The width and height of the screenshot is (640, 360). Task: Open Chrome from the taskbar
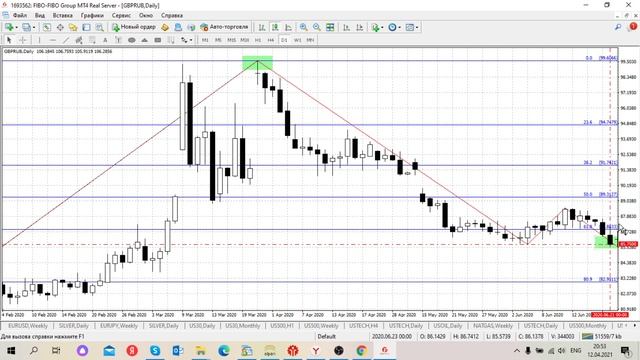pyautogui.click(x=361, y=351)
